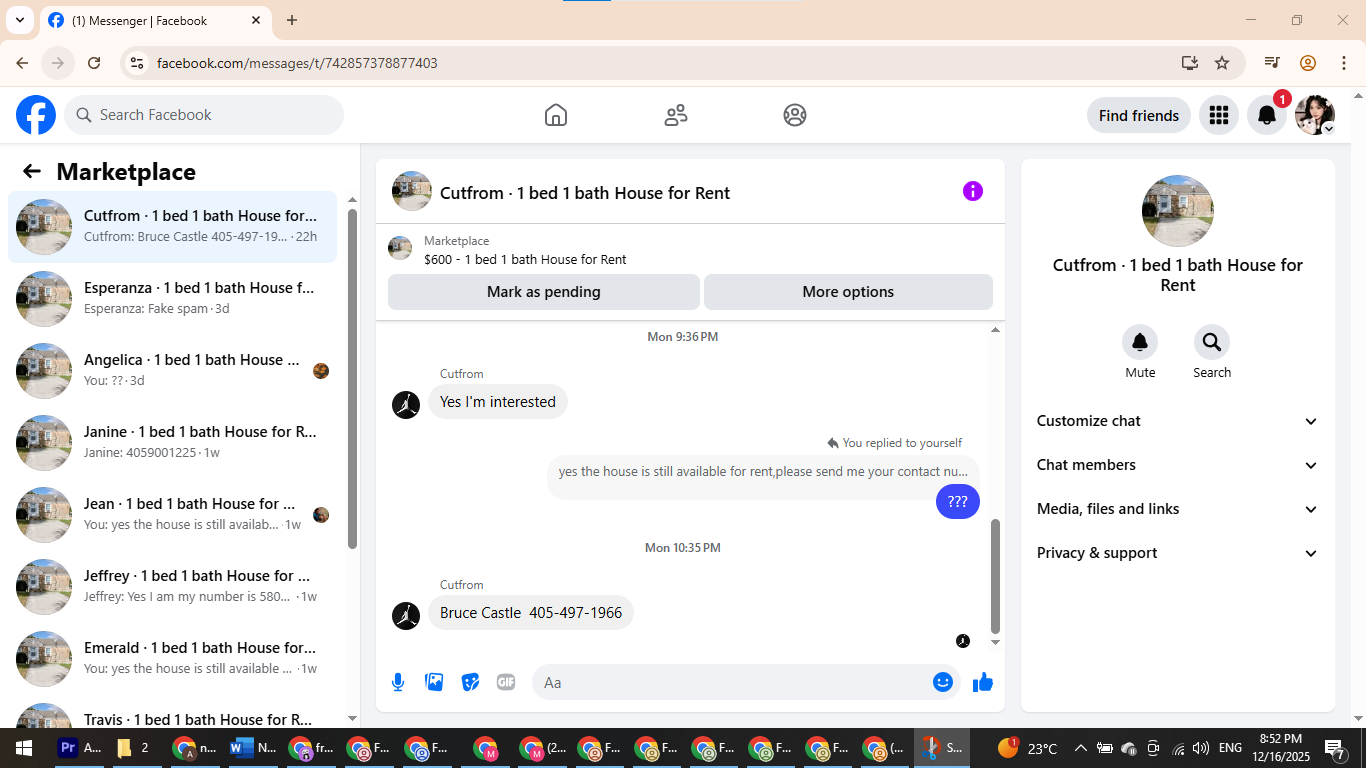The image size is (1366, 768).
Task: Open the notifications bell icon
Action: [1267, 115]
